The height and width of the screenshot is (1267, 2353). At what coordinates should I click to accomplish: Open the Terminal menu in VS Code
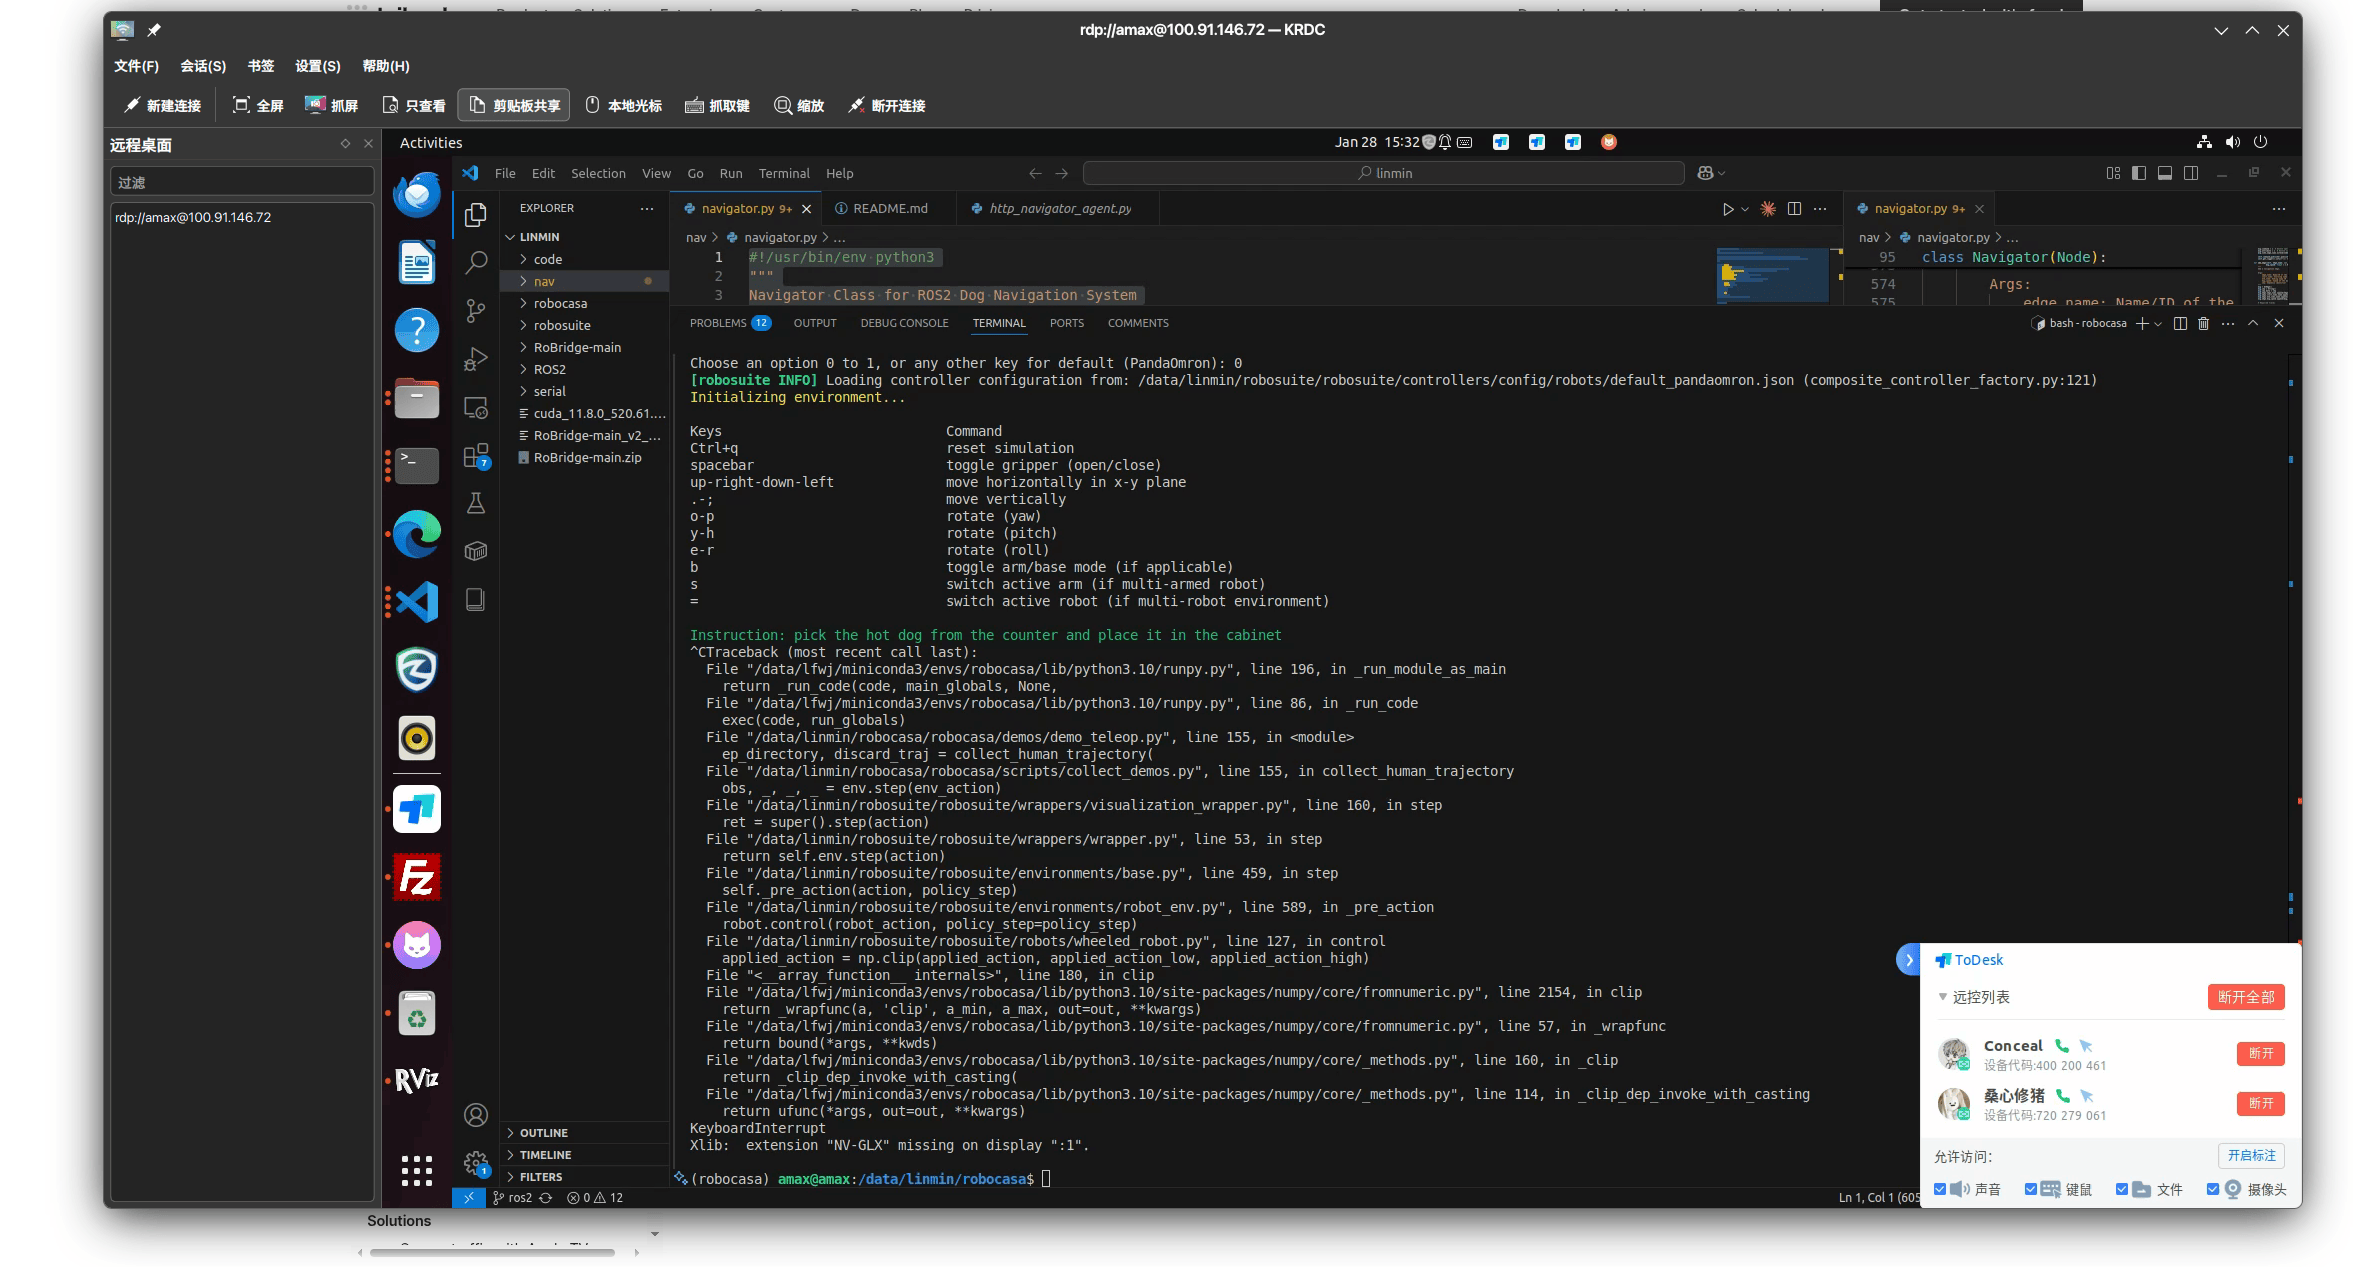coord(783,173)
